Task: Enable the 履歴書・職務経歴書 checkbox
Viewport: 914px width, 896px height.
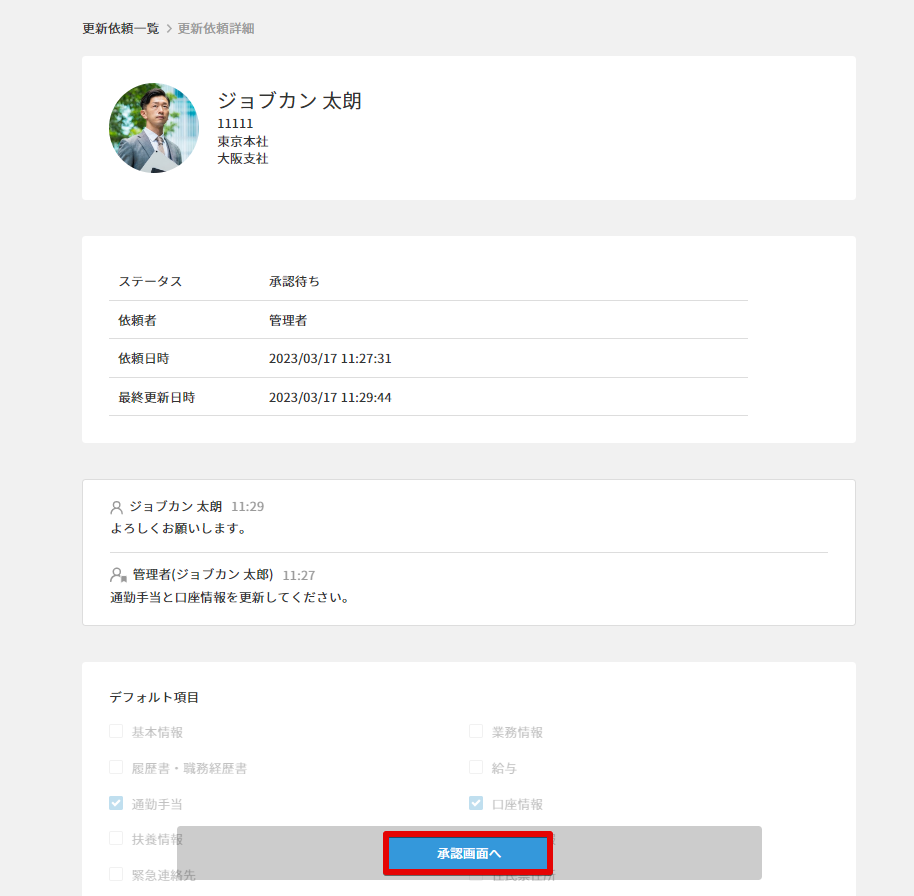Action: pos(116,767)
